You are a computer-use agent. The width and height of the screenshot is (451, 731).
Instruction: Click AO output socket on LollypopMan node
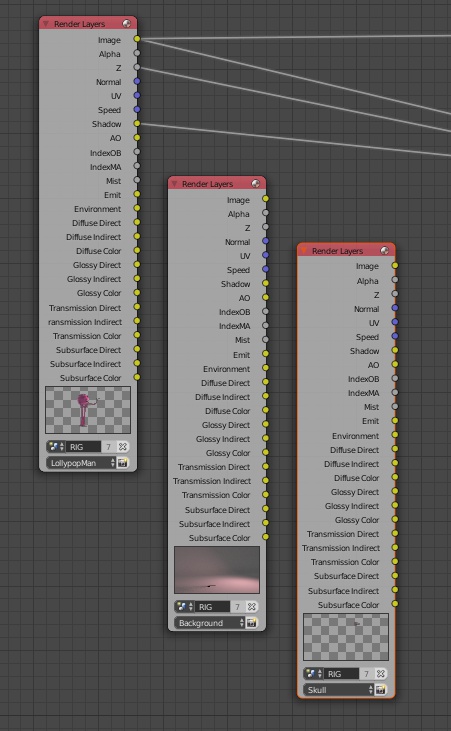(137, 138)
